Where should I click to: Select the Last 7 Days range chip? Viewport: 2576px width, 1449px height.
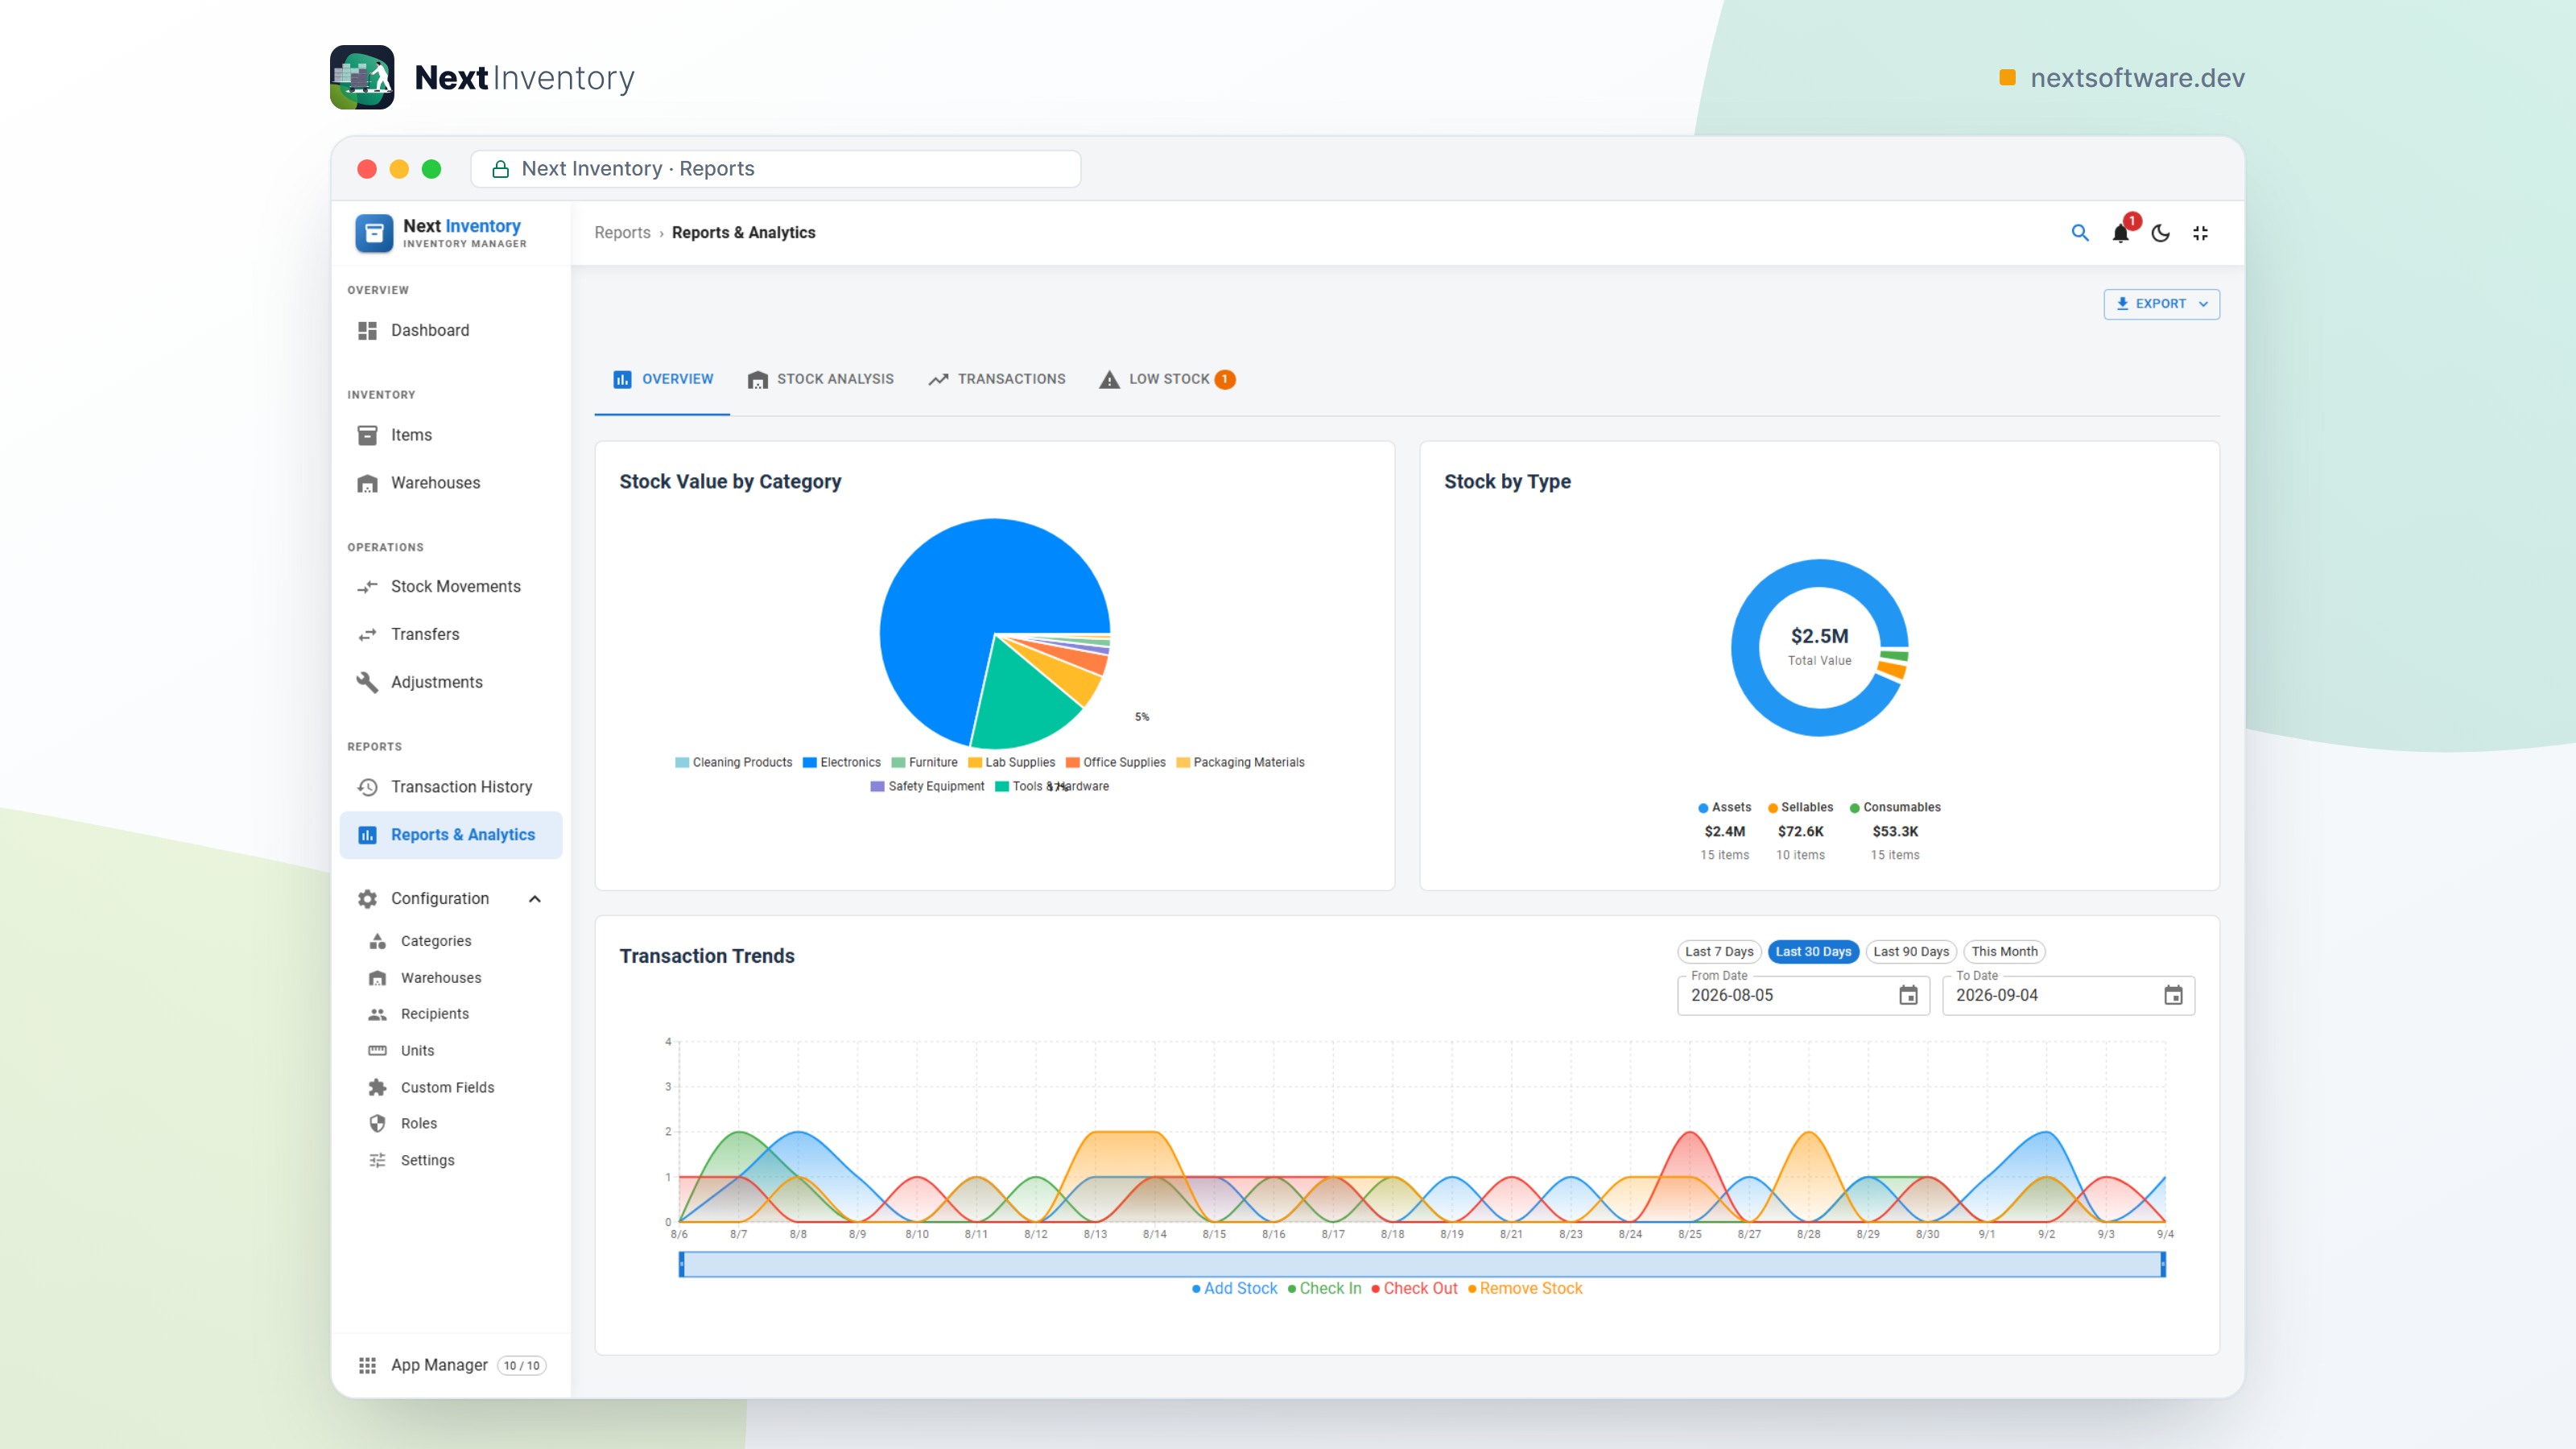click(x=1719, y=952)
